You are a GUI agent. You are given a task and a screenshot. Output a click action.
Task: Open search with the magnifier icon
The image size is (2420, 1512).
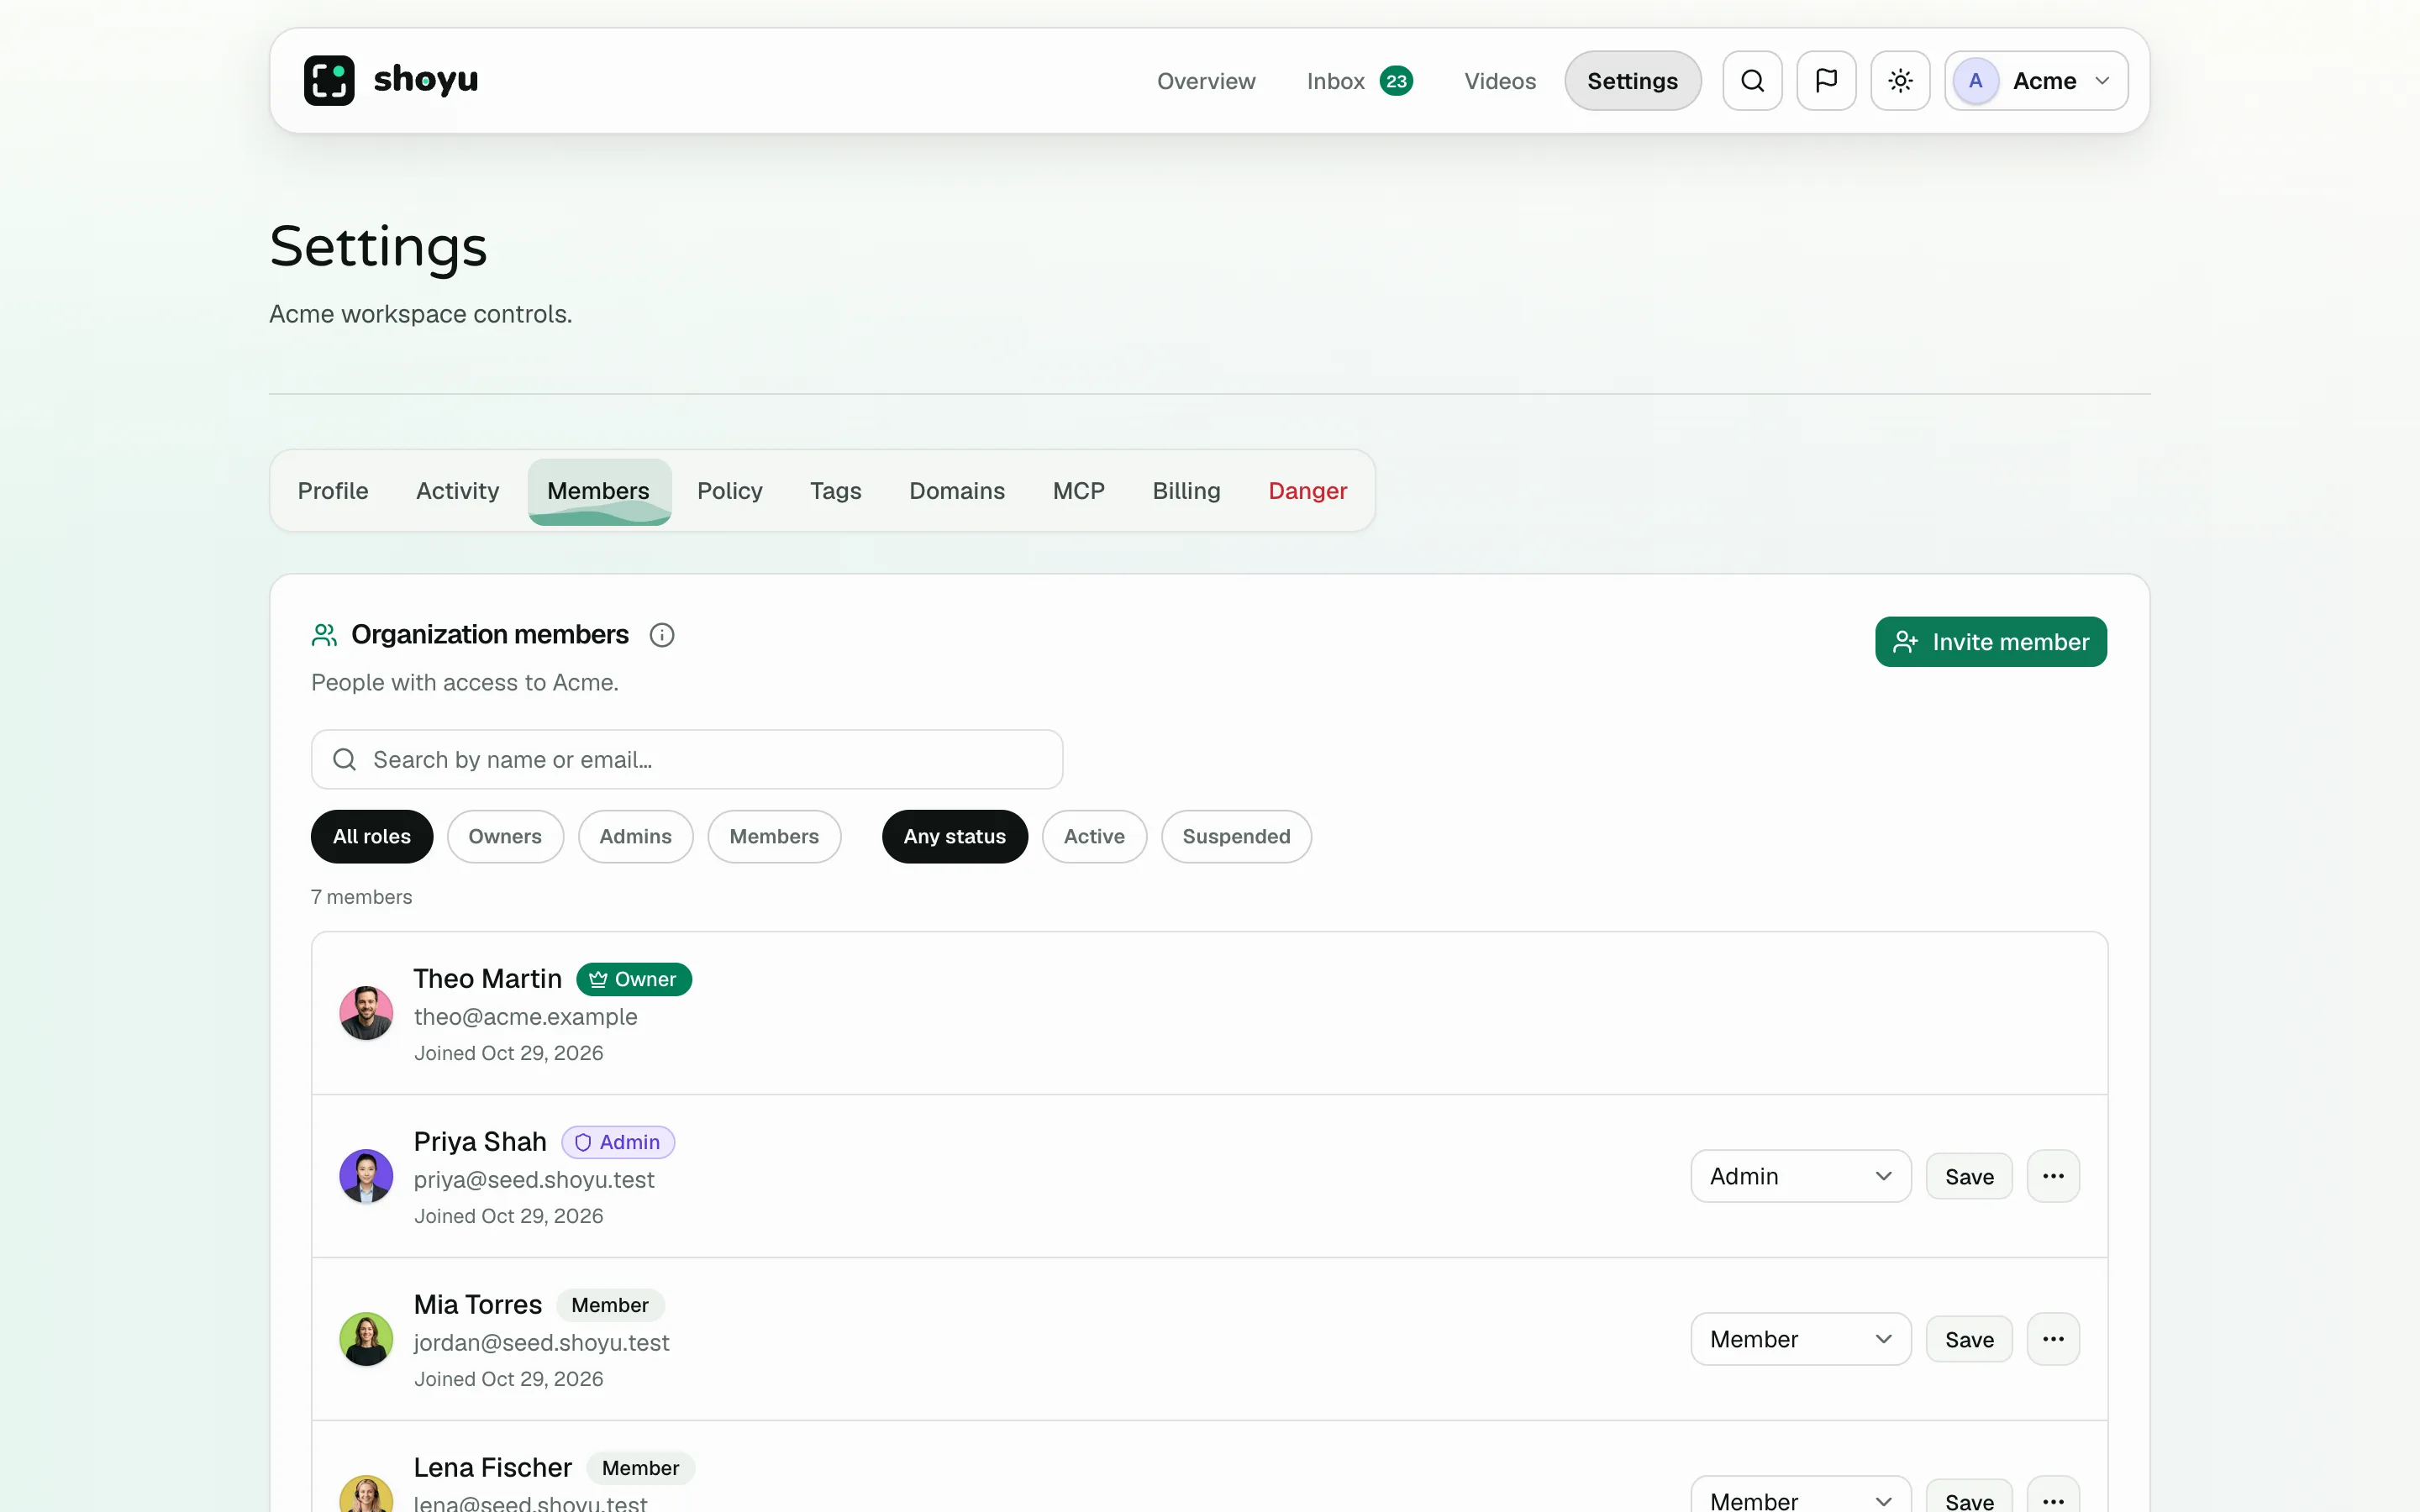pos(1752,80)
